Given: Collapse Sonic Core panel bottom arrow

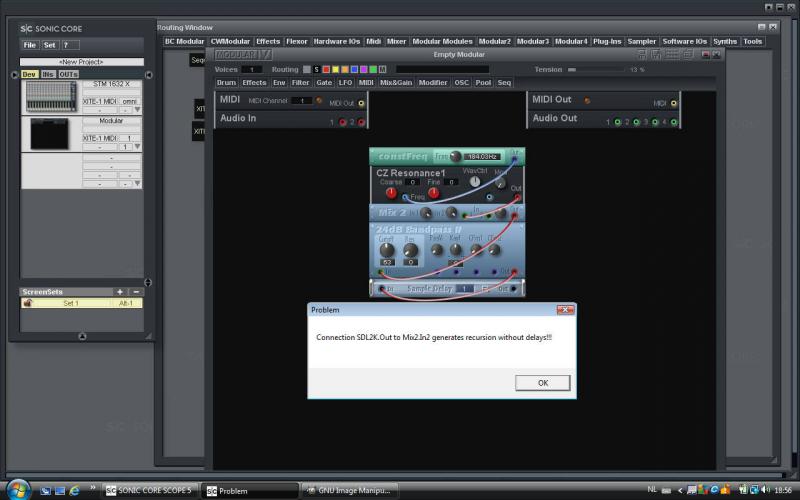Looking at the screenshot, I should (x=82, y=336).
